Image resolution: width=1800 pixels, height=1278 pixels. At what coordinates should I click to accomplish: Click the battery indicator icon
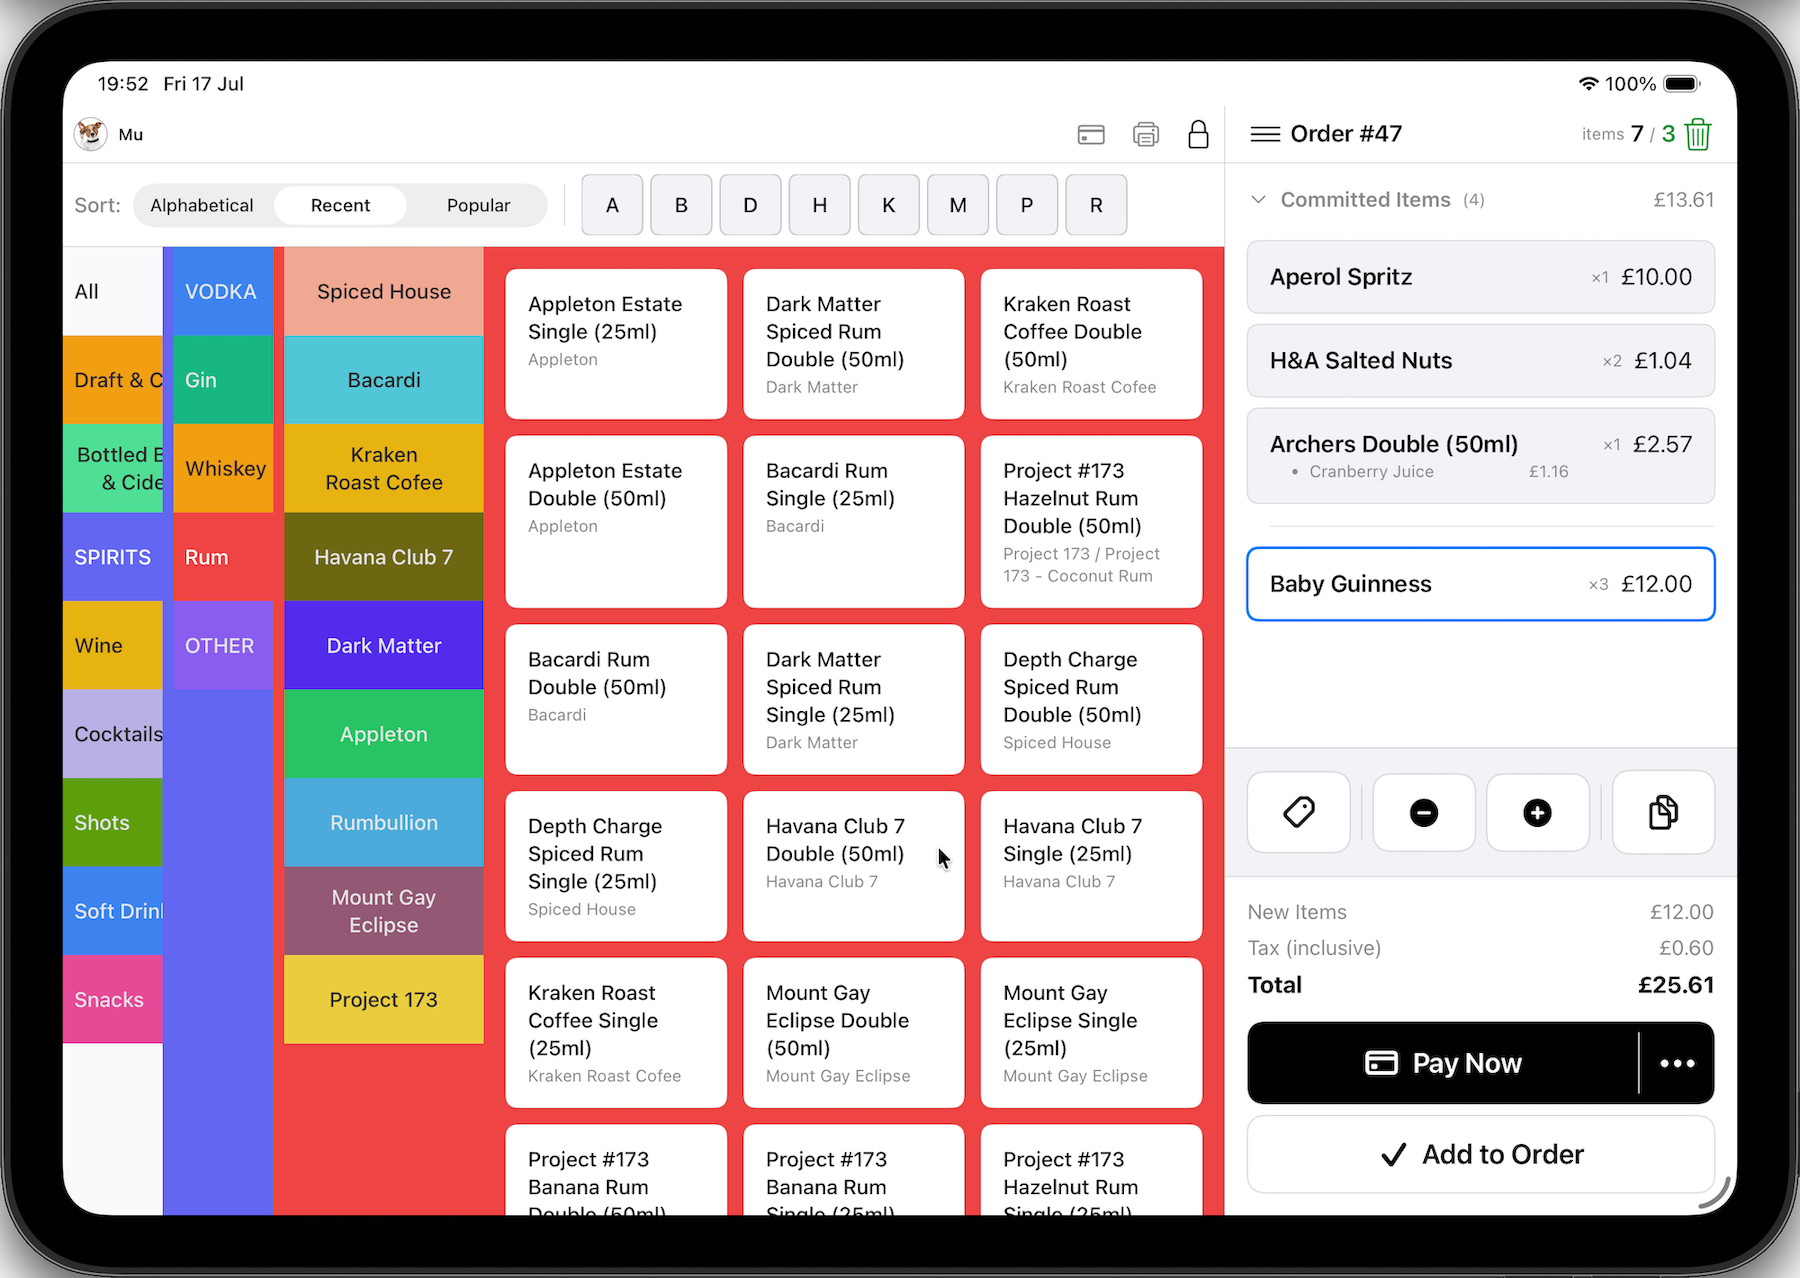(1682, 84)
